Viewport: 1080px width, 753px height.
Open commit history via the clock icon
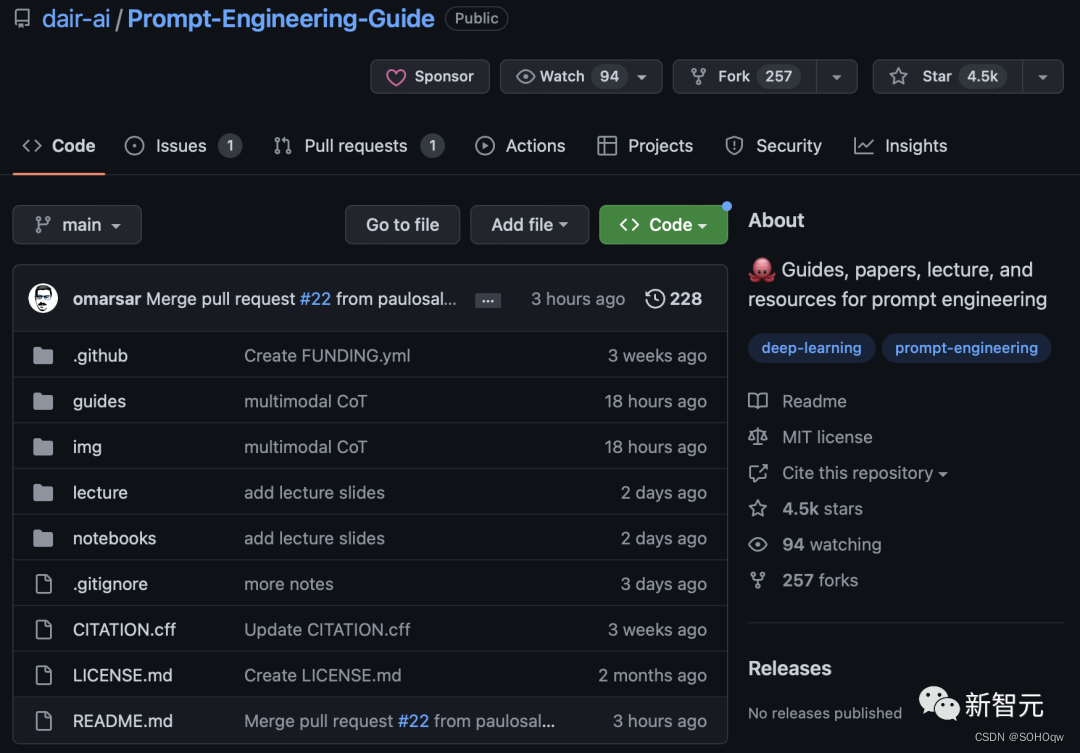pyautogui.click(x=655, y=298)
